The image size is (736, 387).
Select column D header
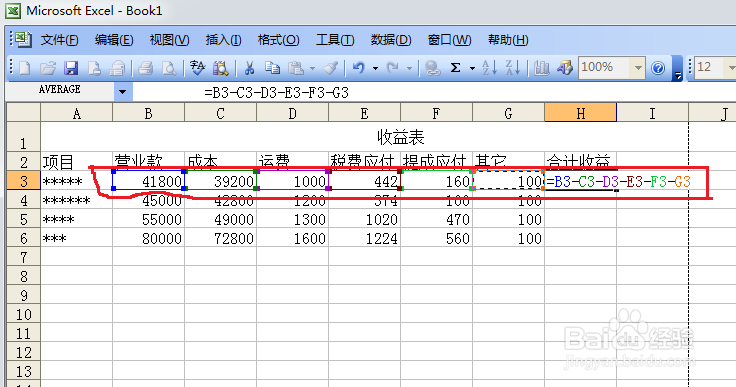[292, 113]
